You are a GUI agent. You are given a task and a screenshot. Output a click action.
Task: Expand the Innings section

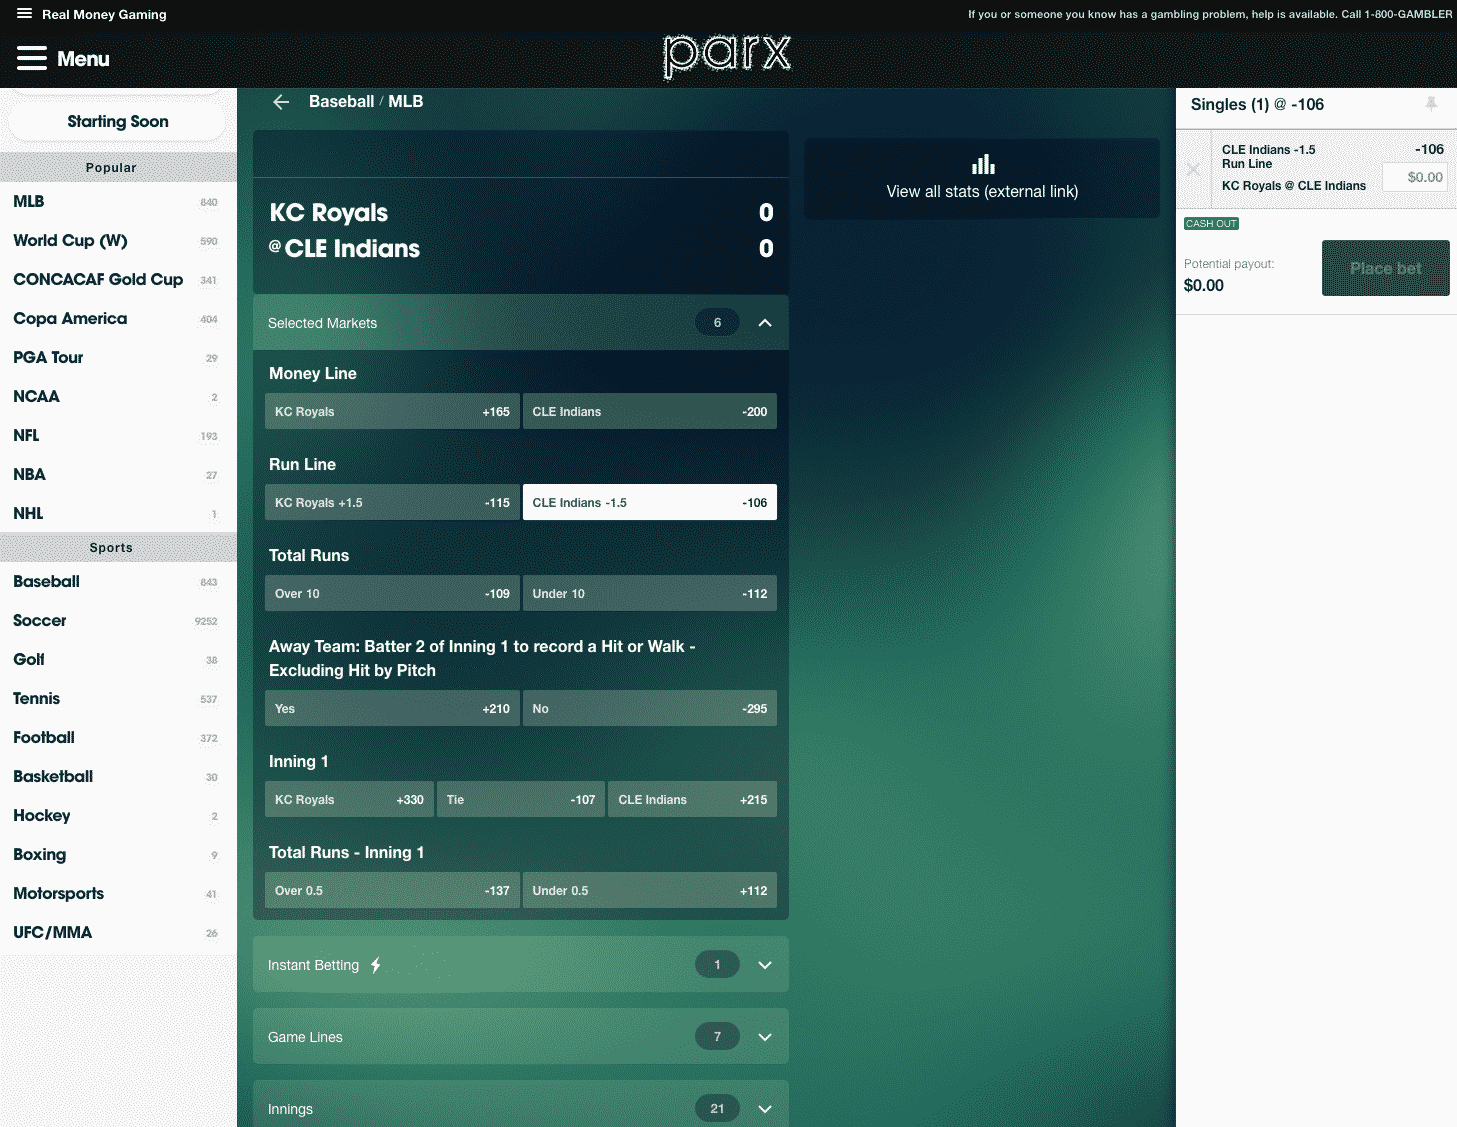pos(765,1109)
